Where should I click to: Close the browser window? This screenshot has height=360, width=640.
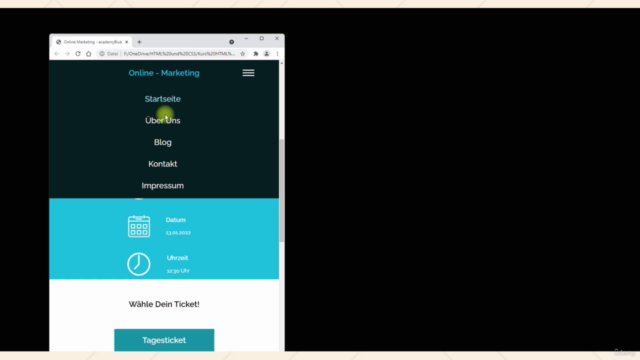[277, 38]
